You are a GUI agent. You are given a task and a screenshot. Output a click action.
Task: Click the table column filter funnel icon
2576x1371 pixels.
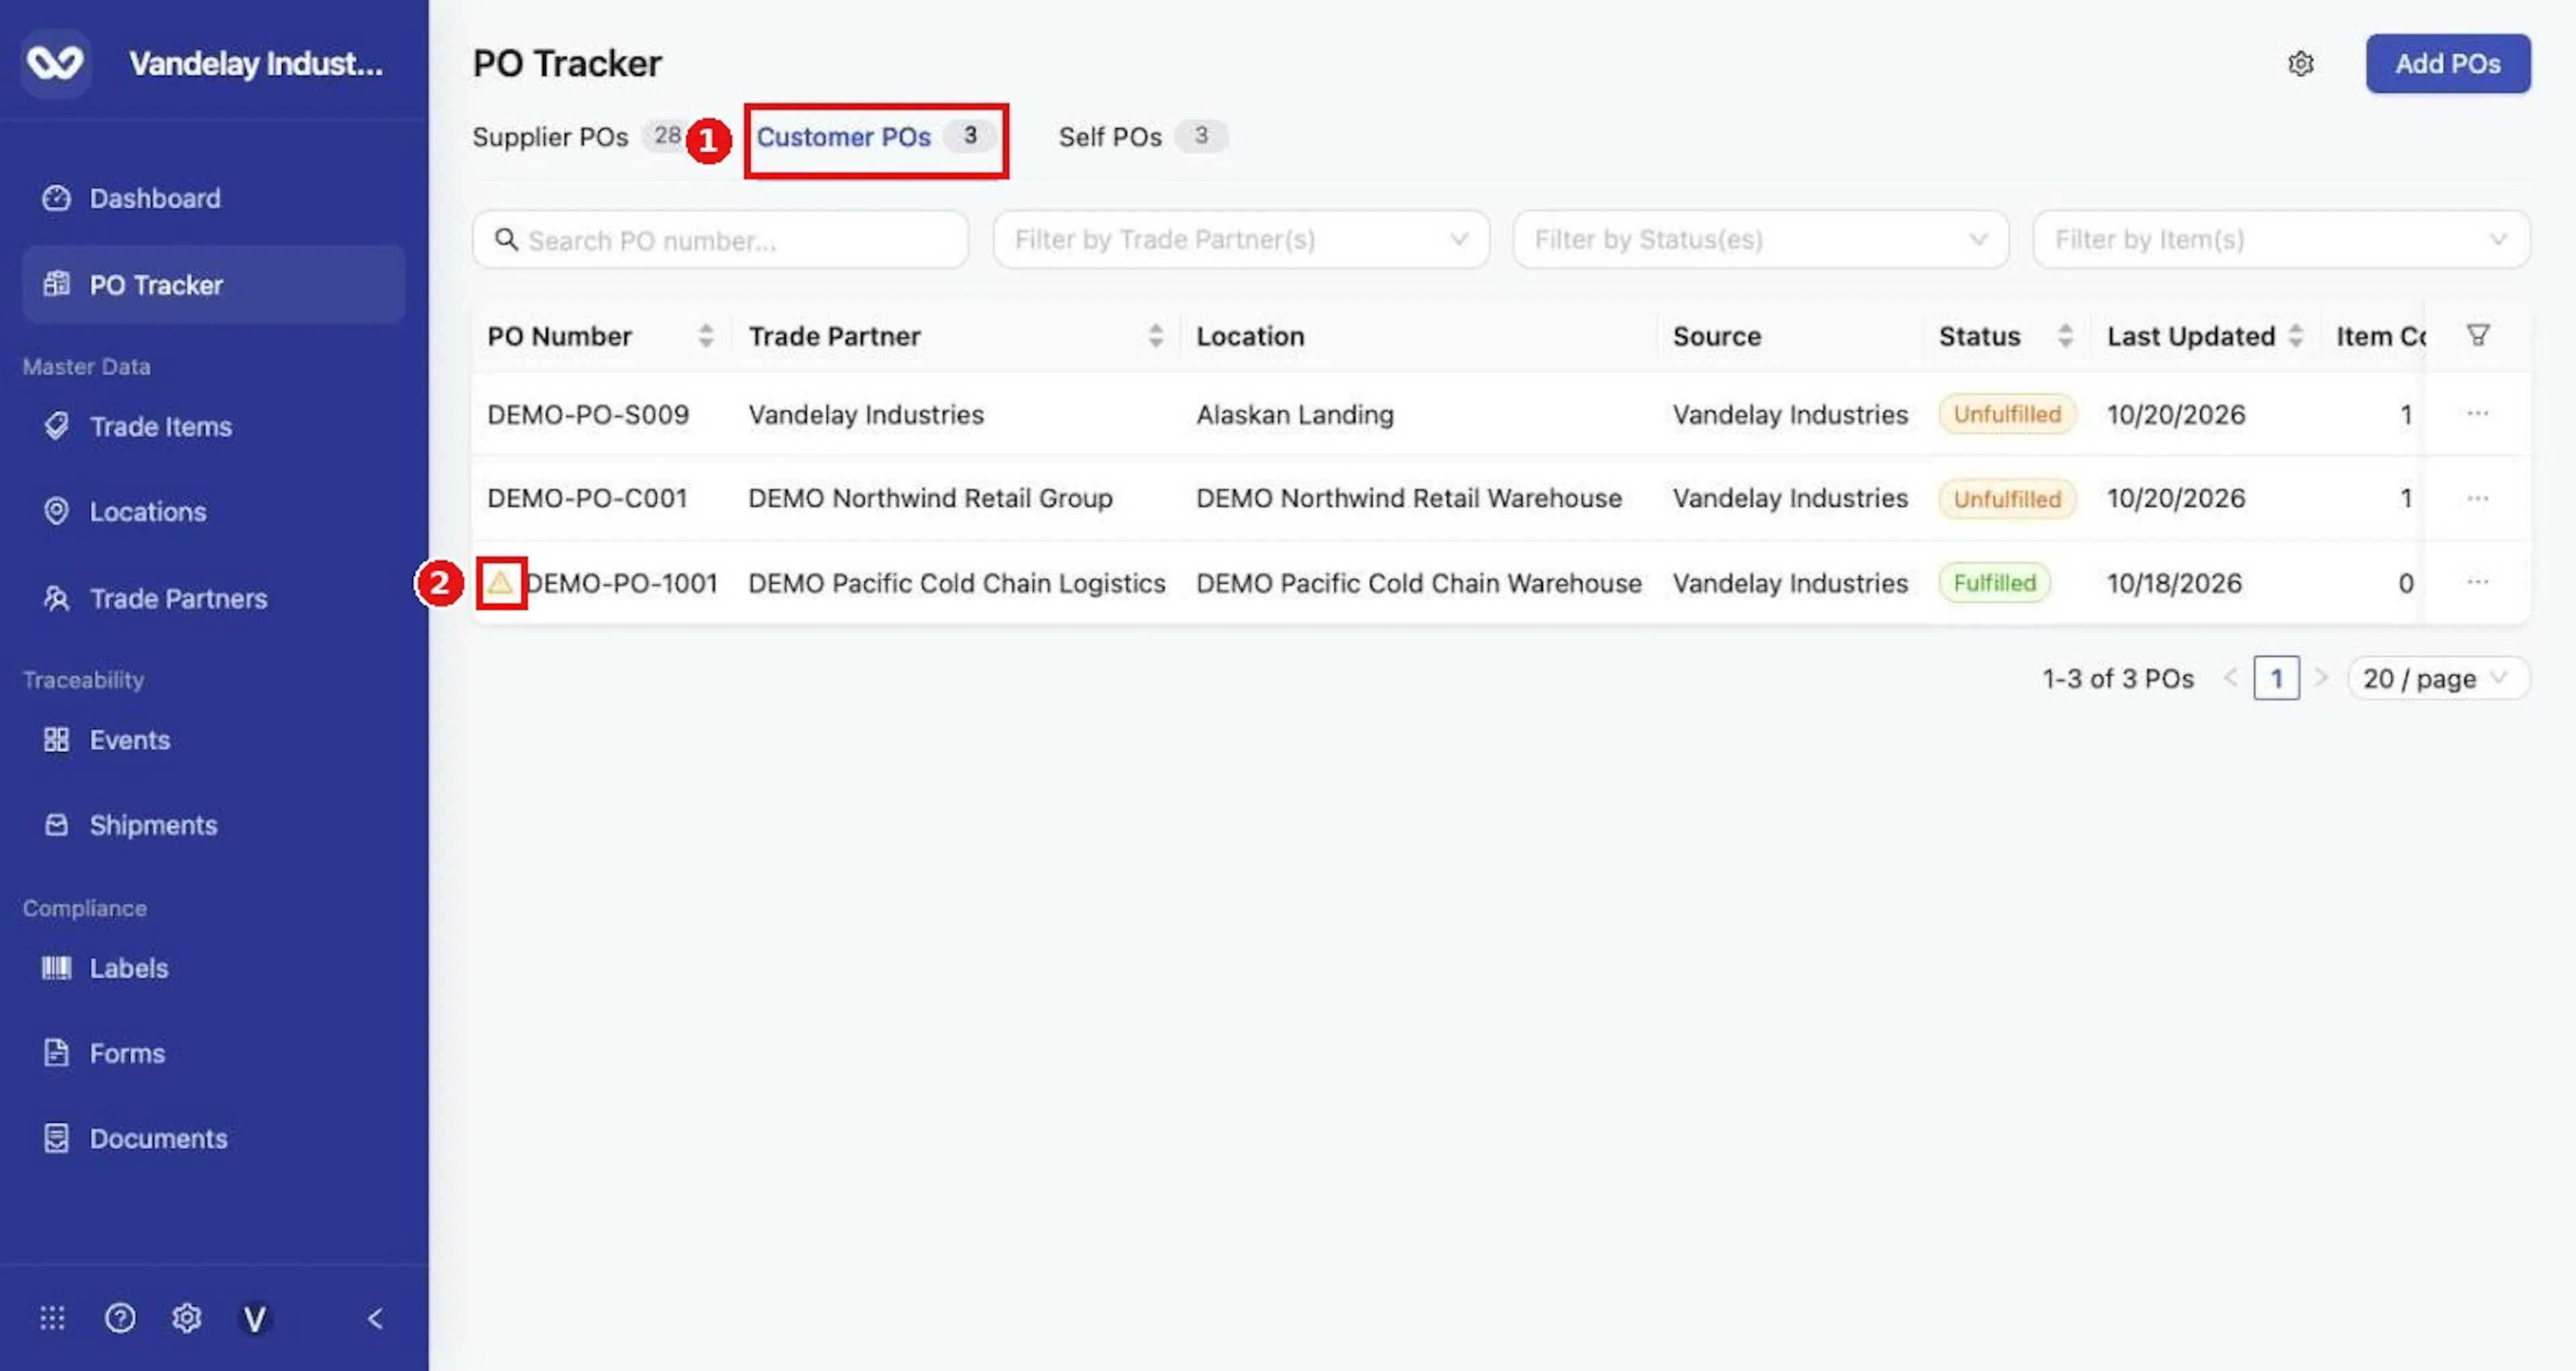click(x=2478, y=335)
